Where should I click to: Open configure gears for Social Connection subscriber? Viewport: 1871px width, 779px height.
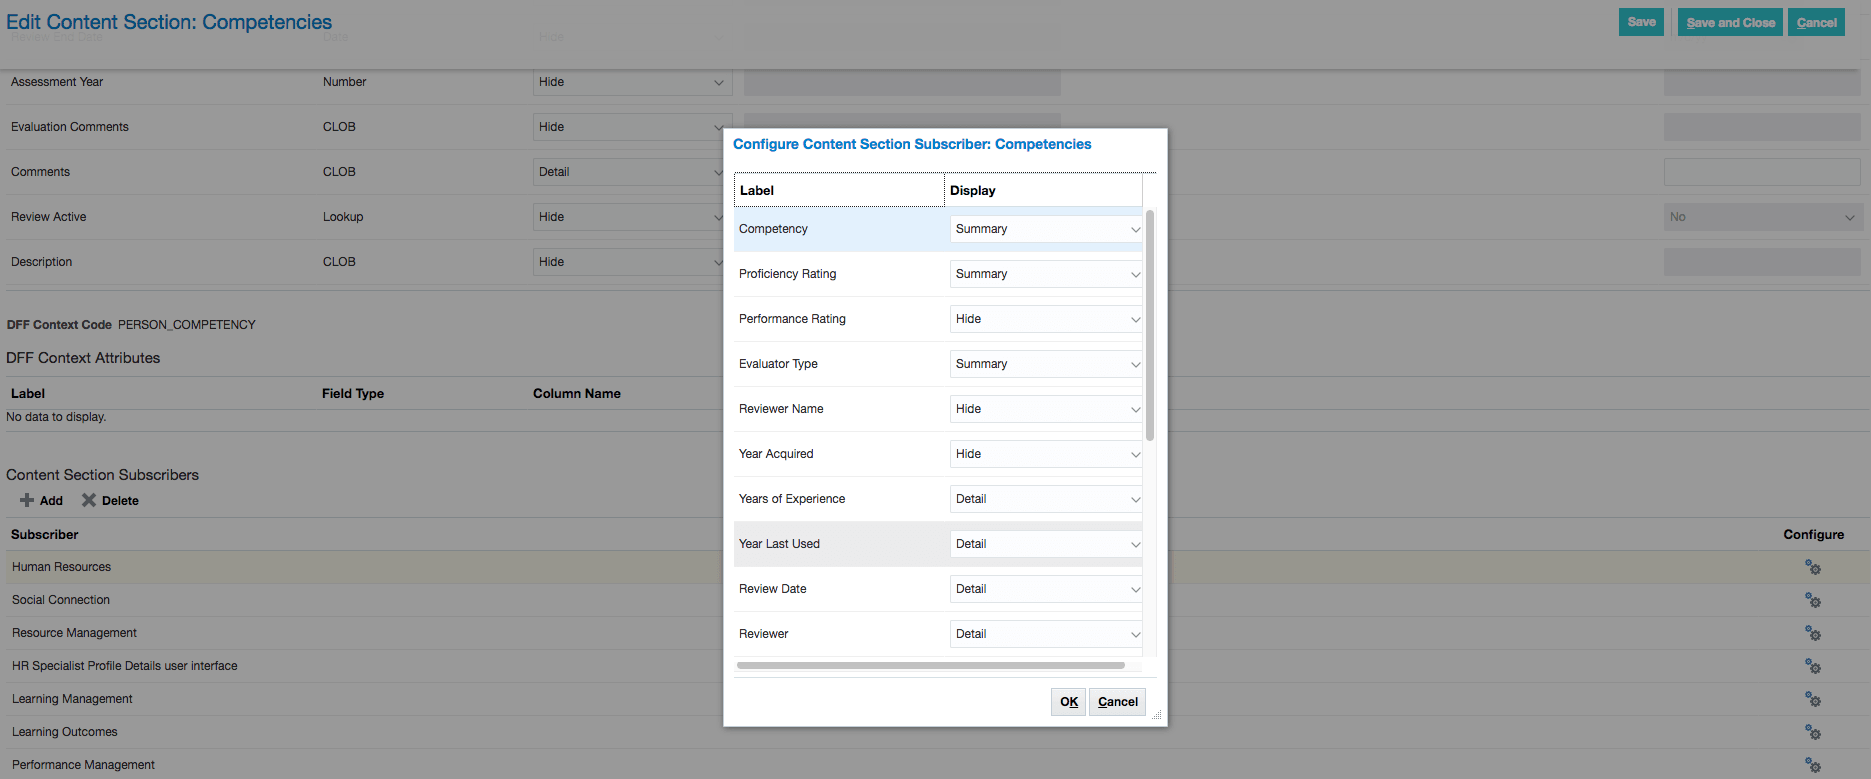[1812, 600]
